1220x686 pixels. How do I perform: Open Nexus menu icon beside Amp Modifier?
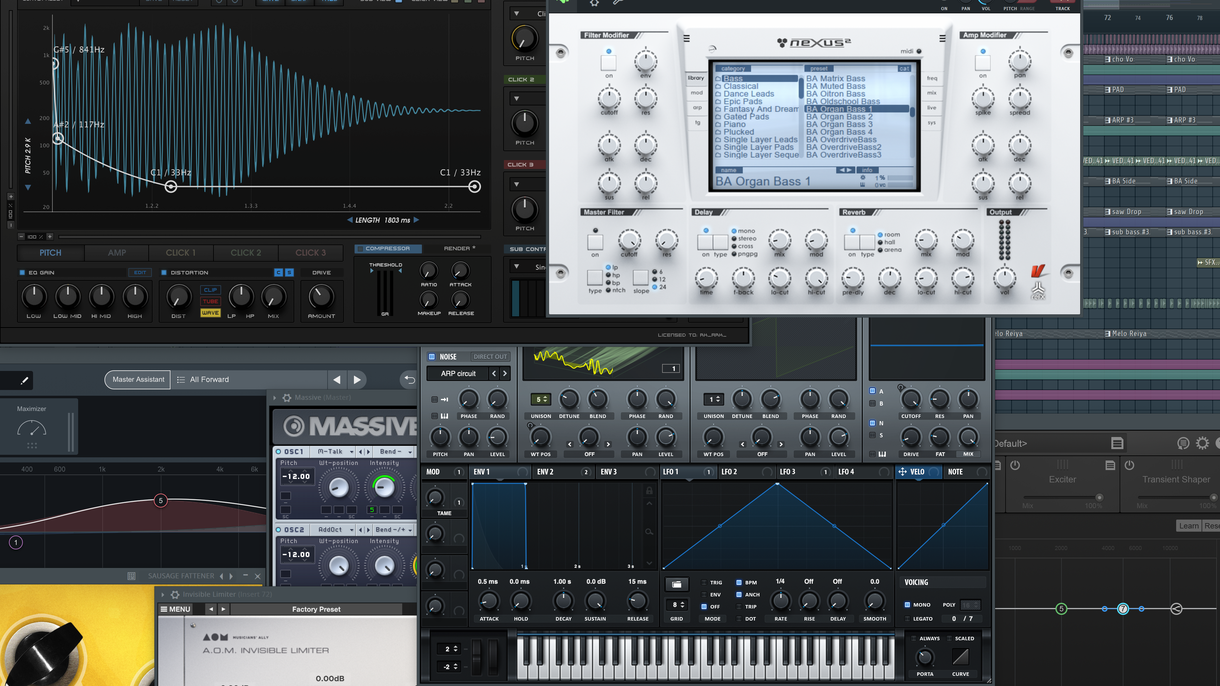(942, 39)
